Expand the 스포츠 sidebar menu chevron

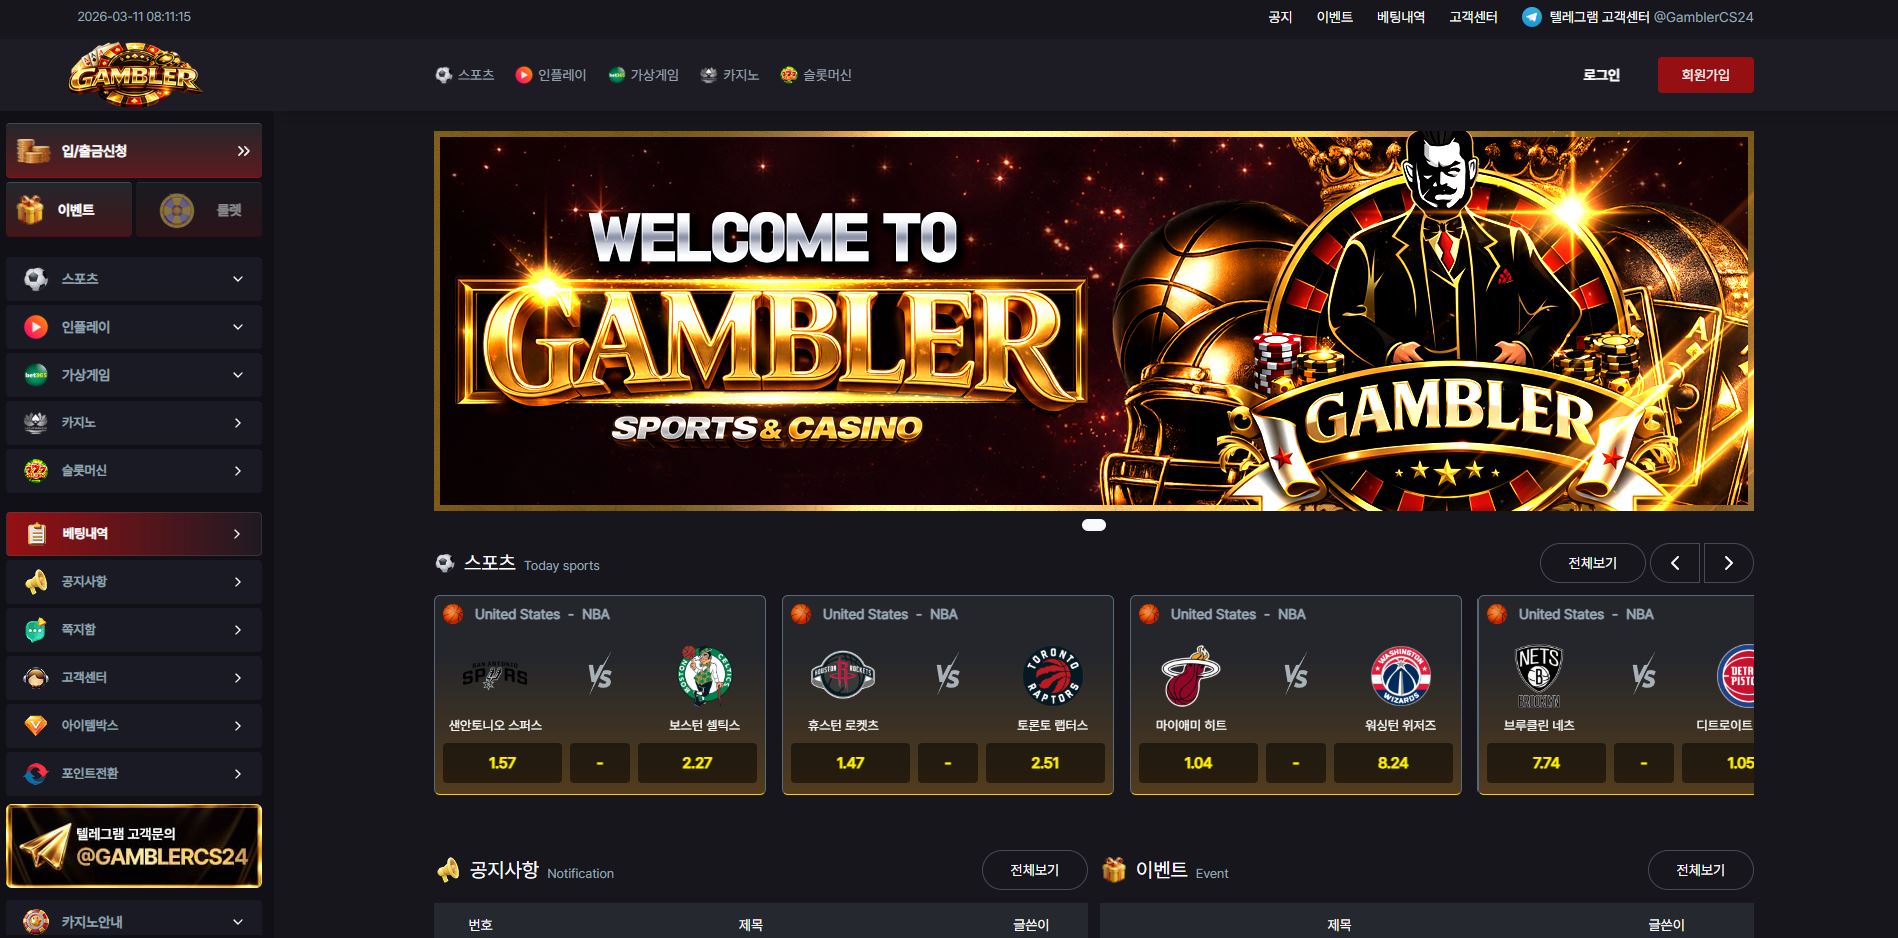[238, 279]
